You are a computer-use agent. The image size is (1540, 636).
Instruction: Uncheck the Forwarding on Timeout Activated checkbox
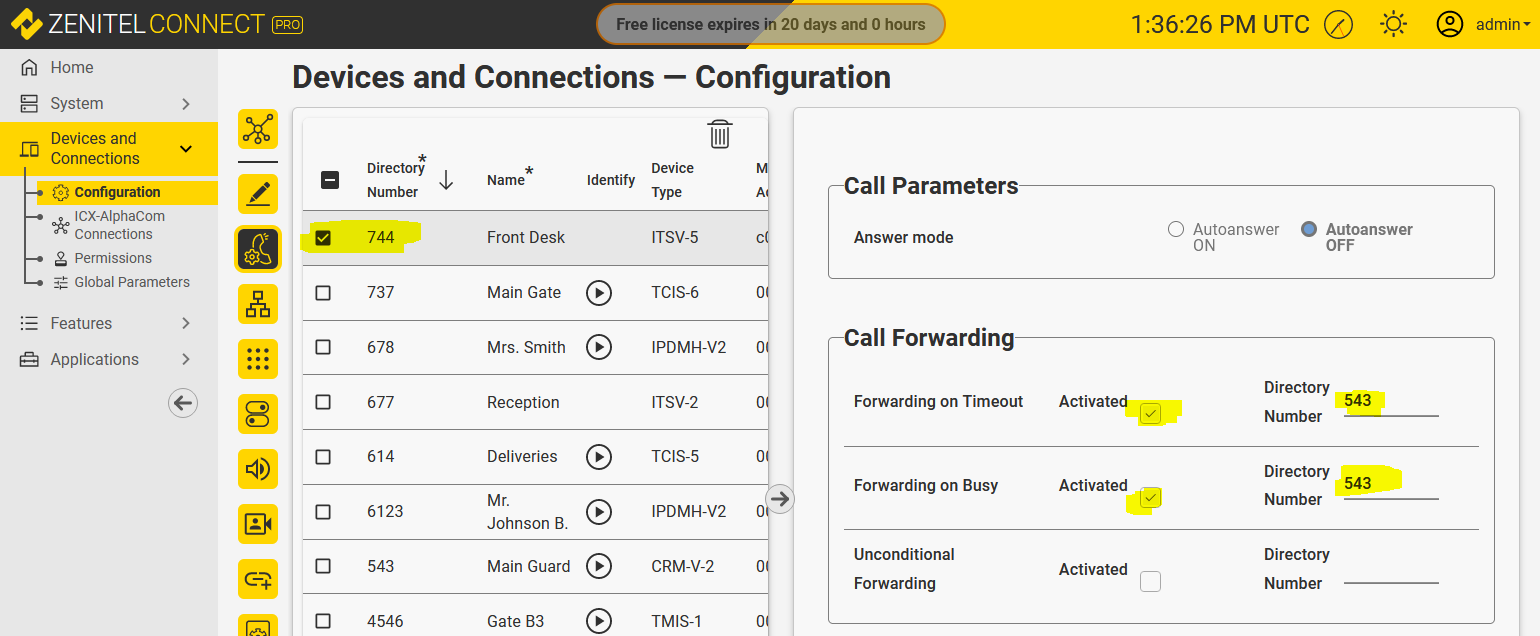(x=1151, y=413)
